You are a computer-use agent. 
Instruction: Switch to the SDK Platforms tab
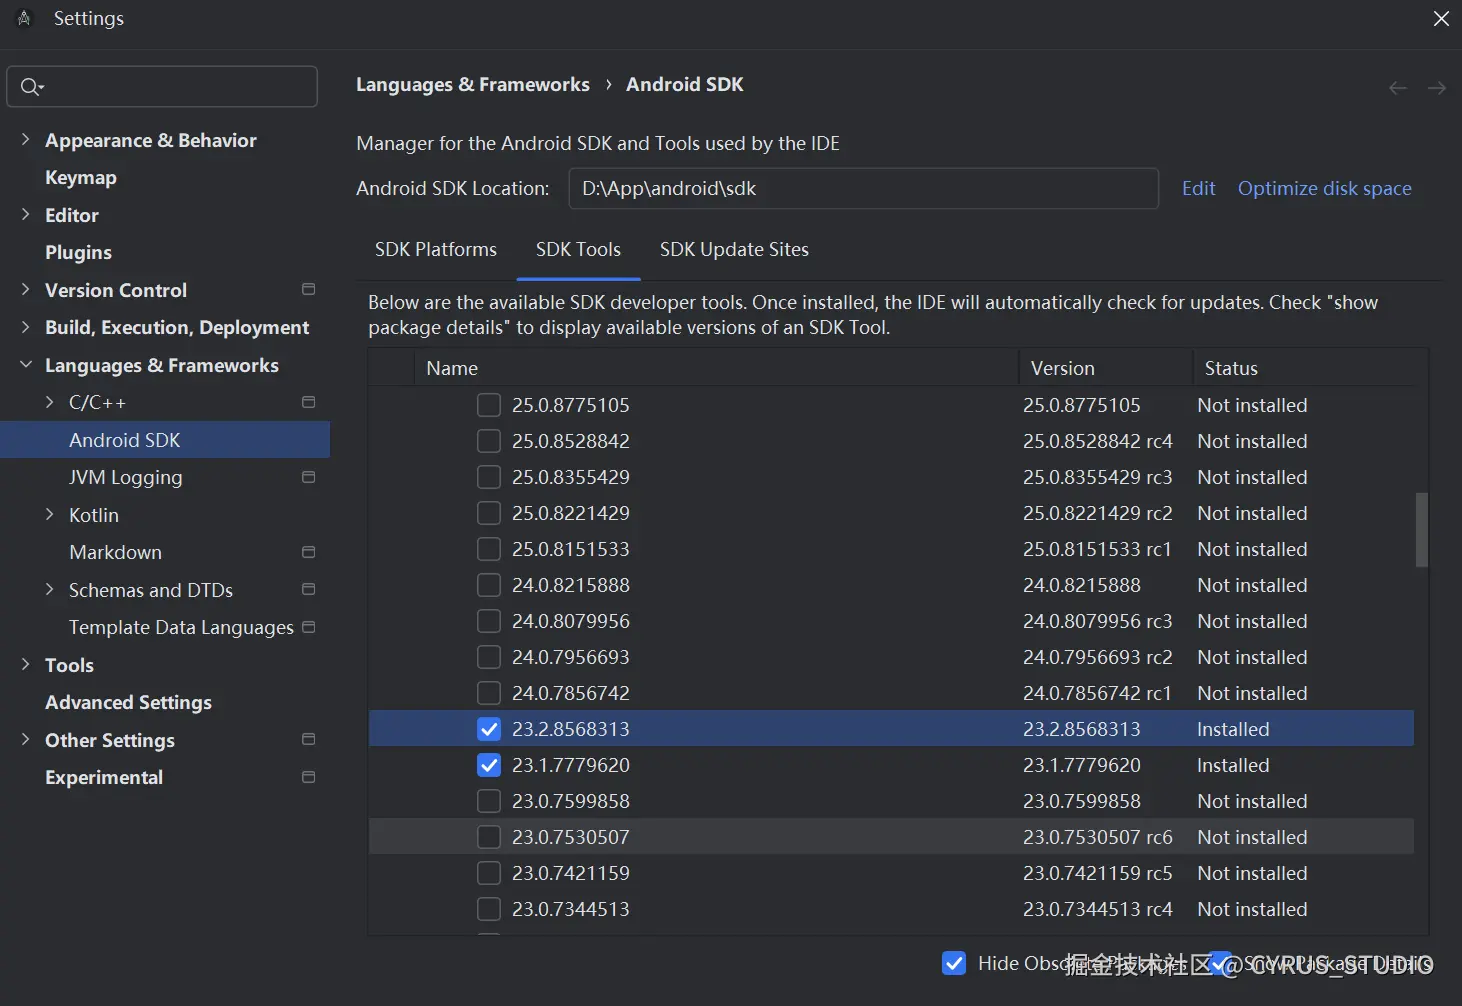tap(436, 249)
